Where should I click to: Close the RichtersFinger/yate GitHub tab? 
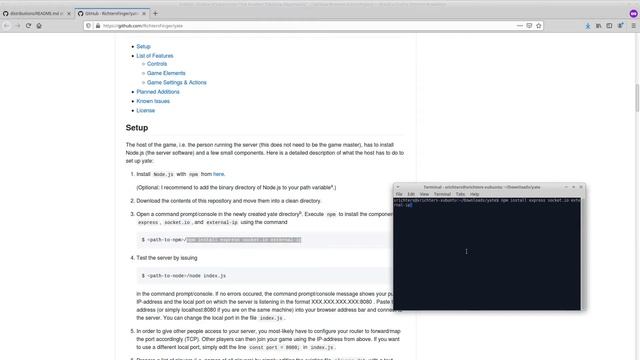pos(144,13)
